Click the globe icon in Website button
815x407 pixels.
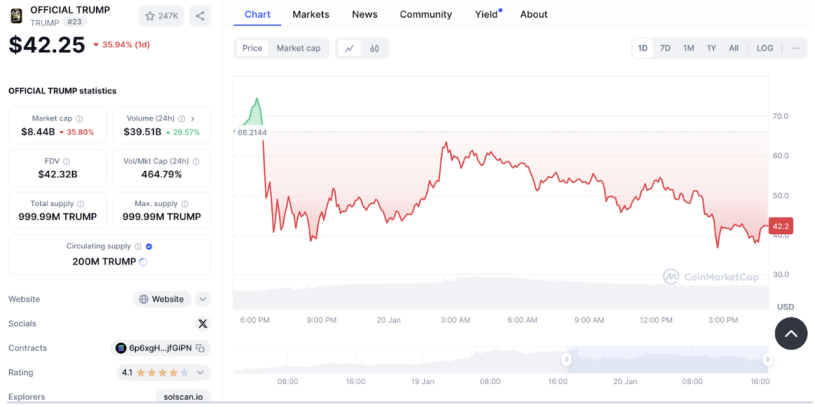(x=144, y=299)
